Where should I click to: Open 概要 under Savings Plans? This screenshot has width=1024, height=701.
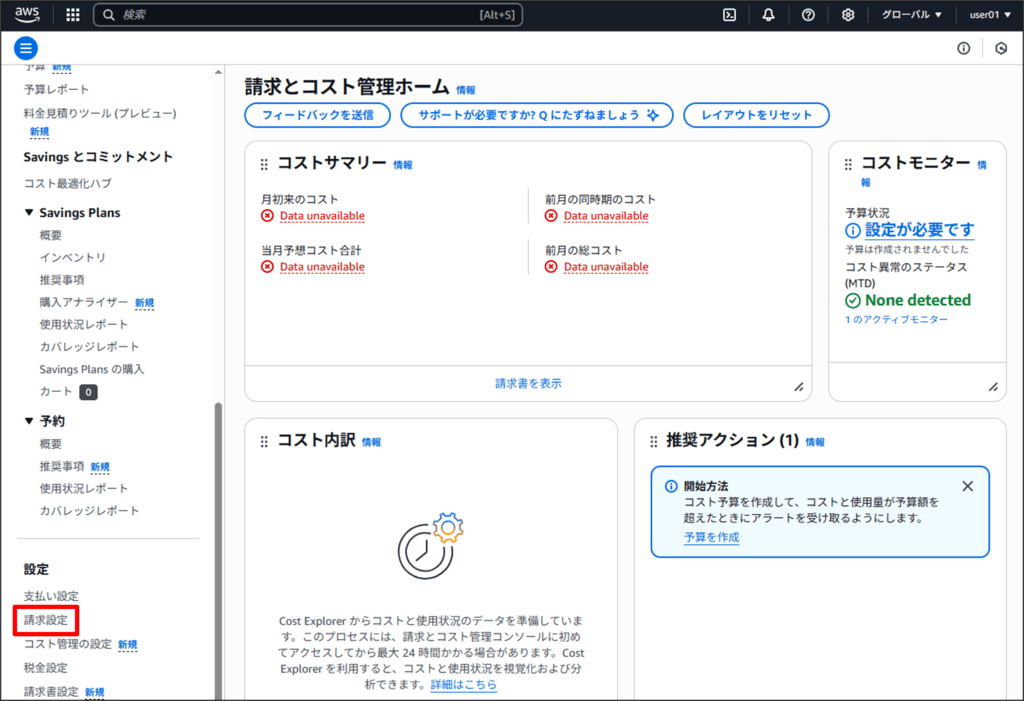click(50, 235)
